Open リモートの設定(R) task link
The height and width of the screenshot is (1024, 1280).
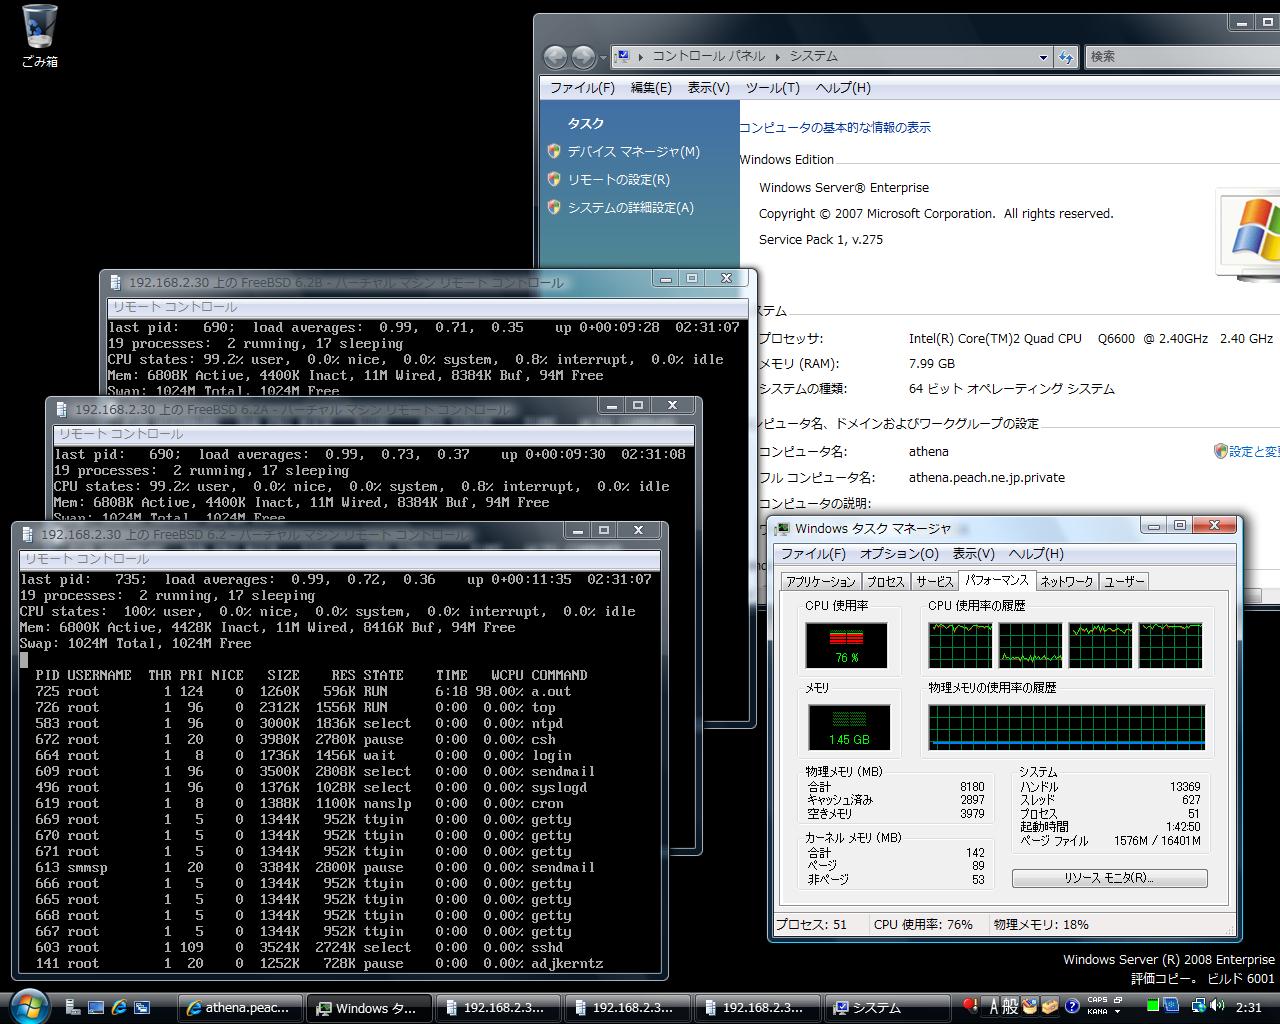(618, 179)
